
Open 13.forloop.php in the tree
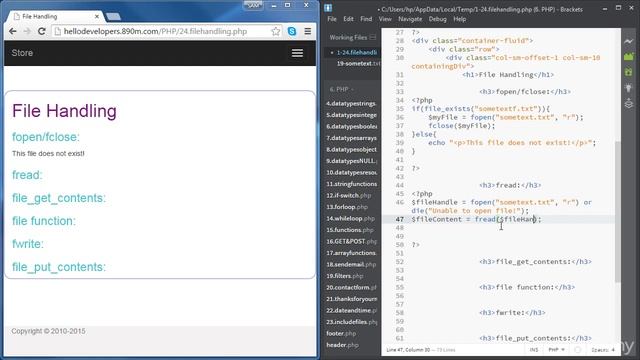pos(347,207)
